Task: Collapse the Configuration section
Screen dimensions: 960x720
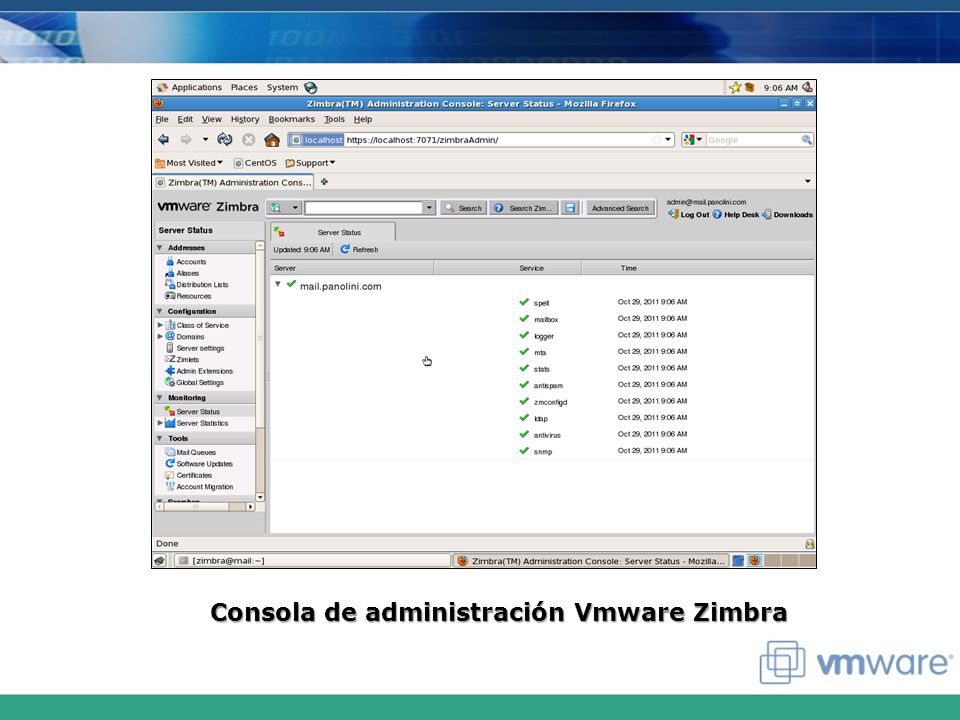Action: [160, 311]
